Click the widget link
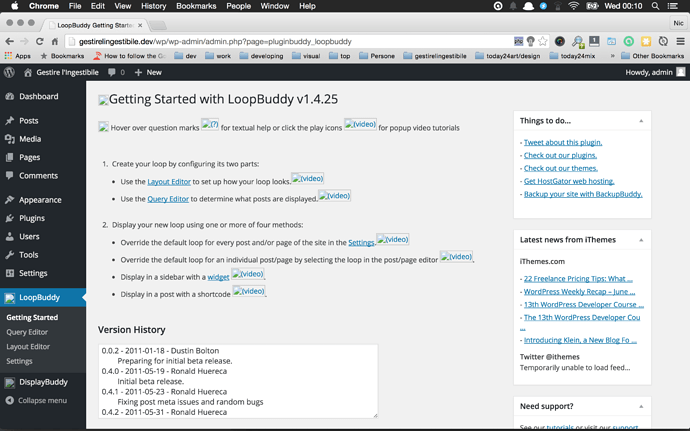The height and width of the screenshot is (431, 690). coord(218,277)
